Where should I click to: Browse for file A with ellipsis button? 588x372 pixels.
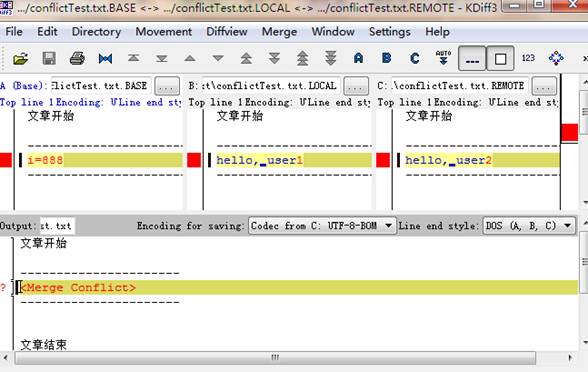tap(167, 86)
